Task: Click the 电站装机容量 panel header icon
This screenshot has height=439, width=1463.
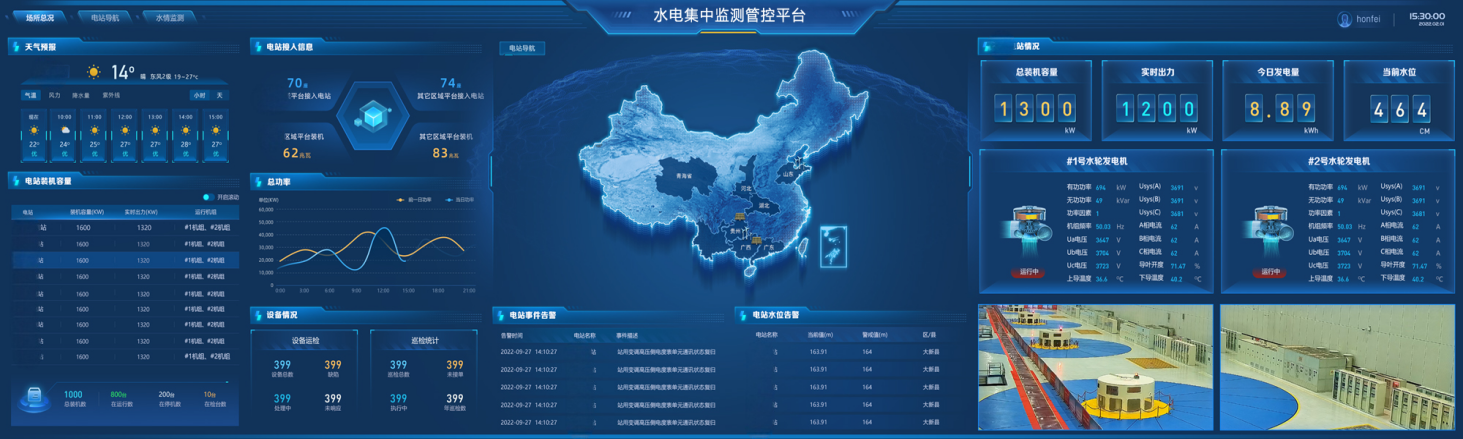Action: pos(16,181)
